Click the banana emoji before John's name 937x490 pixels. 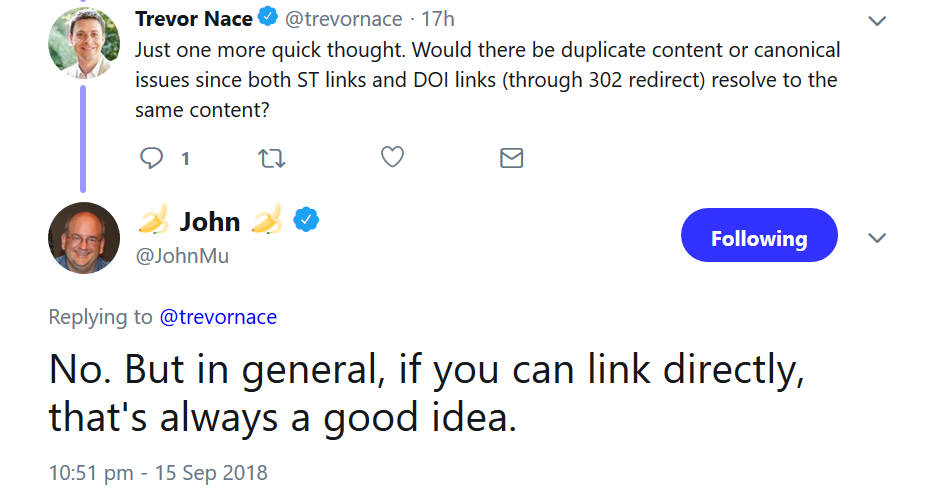[152, 220]
